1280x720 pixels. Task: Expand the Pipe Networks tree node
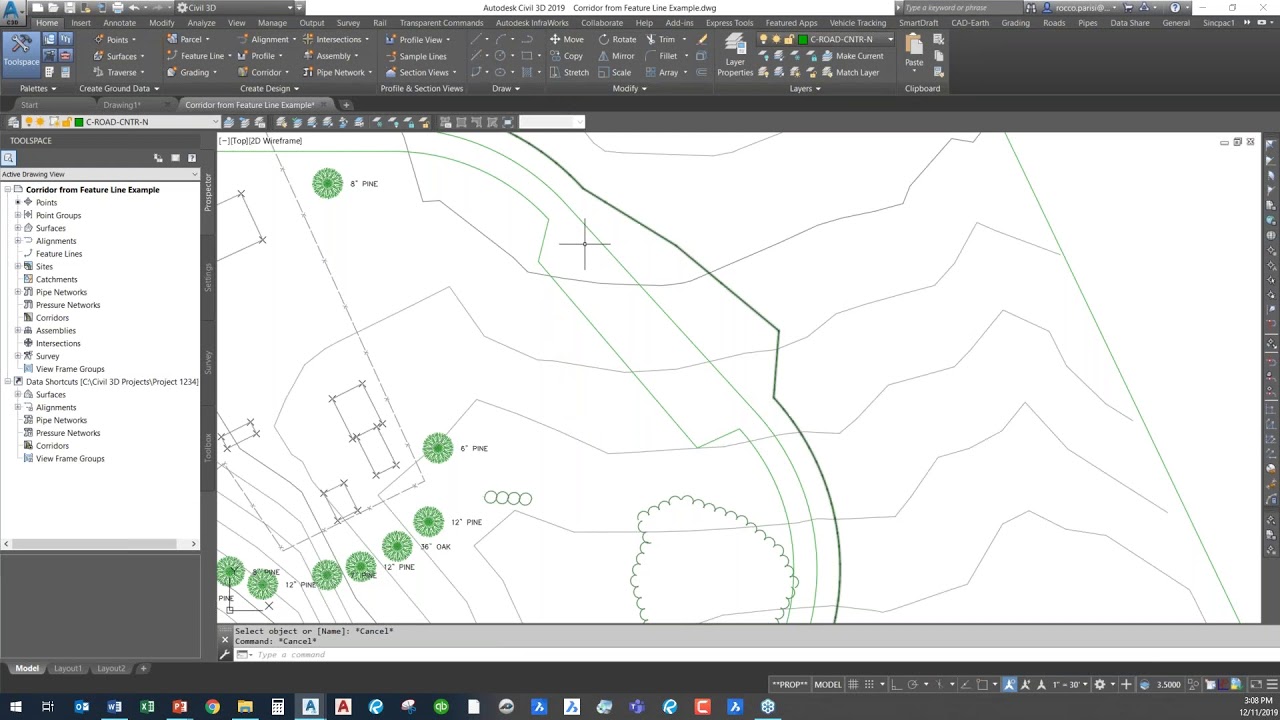click(17, 292)
